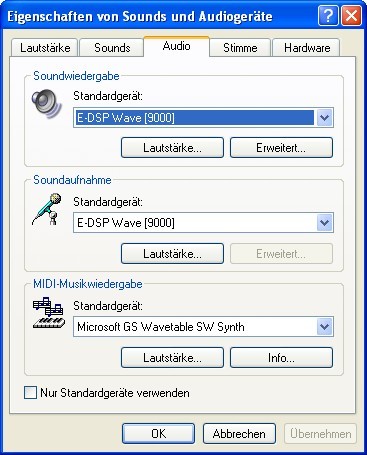
Task: Click the Soundaufnahme E-DSP Wave combo box
Action: click(x=203, y=223)
